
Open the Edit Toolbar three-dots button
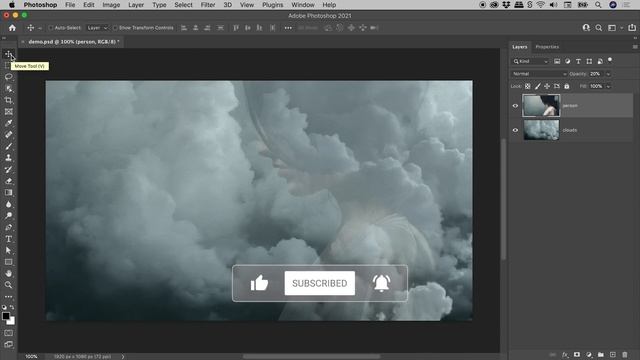(8, 297)
